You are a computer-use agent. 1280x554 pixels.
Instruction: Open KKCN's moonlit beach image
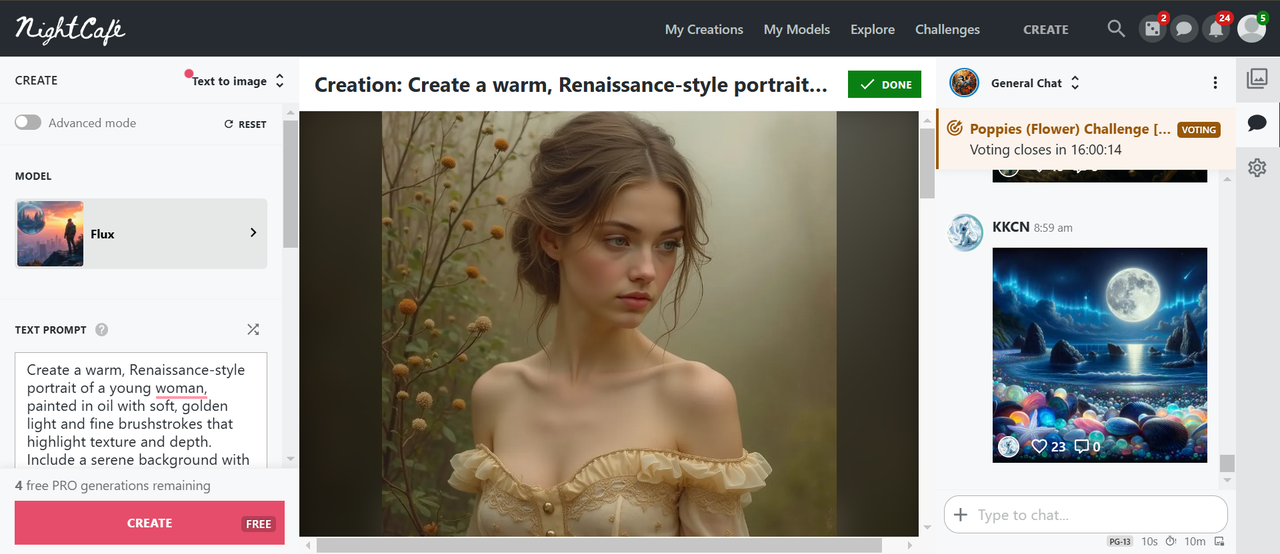pyautogui.click(x=1099, y=355)
